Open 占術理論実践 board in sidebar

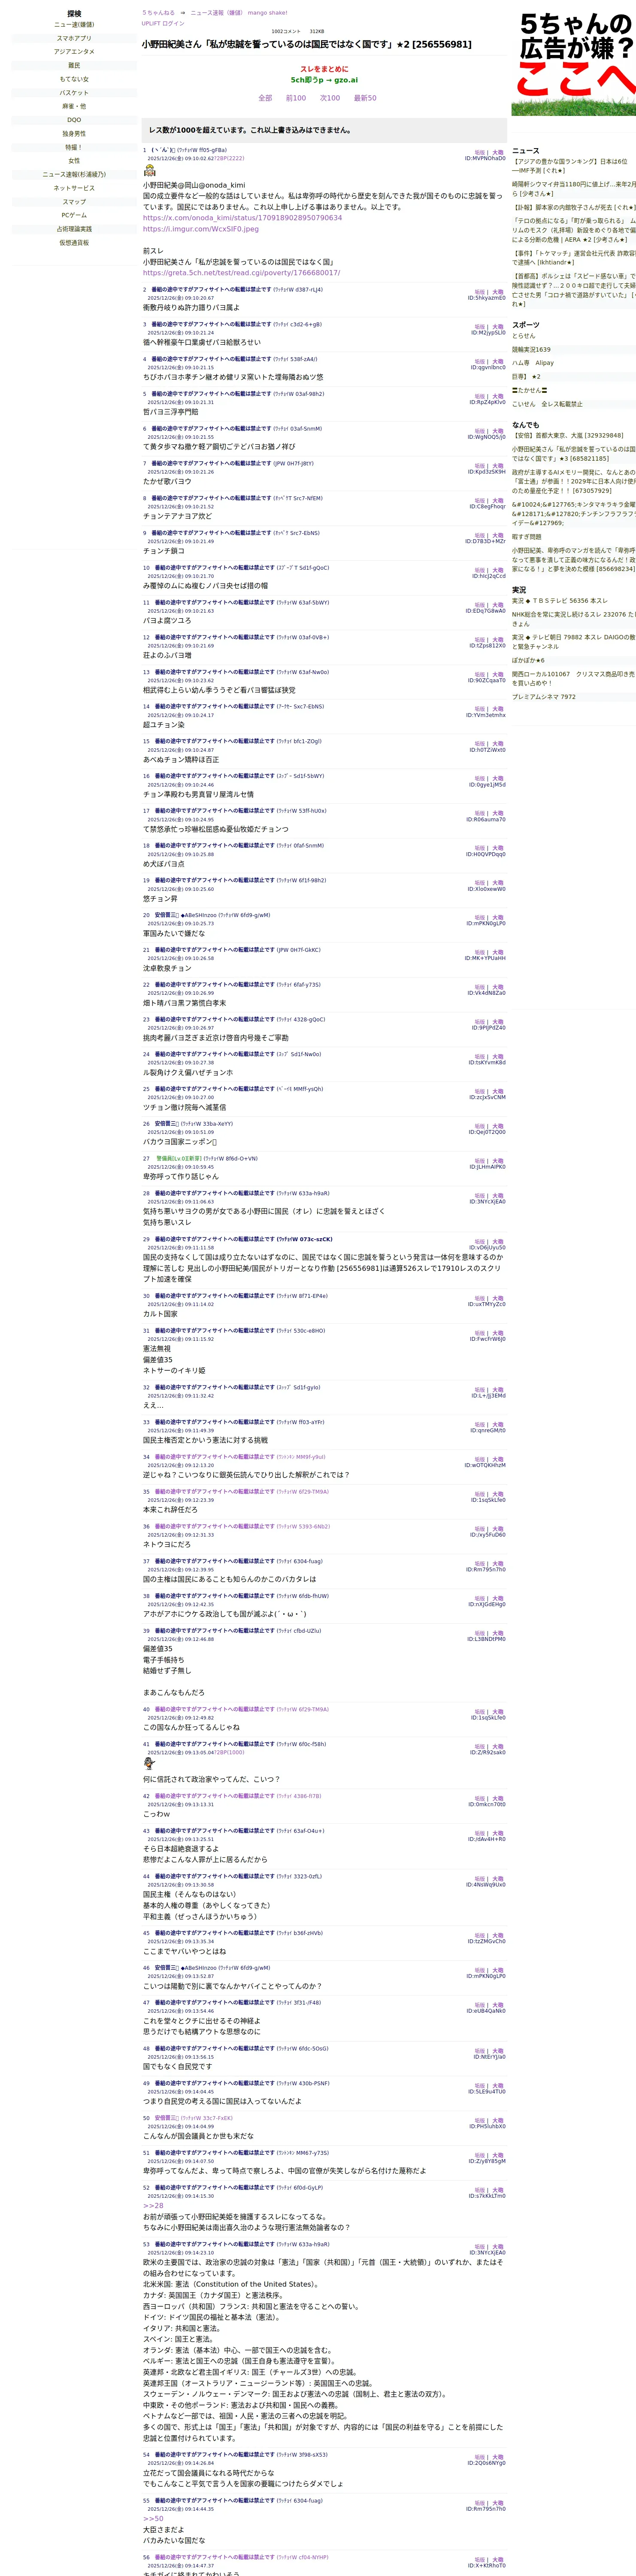[x=74, y=229]
